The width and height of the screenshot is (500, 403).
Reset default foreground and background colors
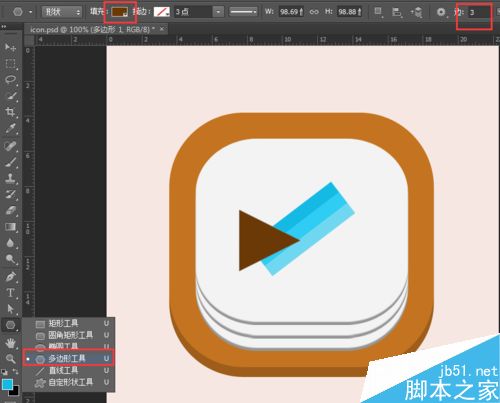4,372
